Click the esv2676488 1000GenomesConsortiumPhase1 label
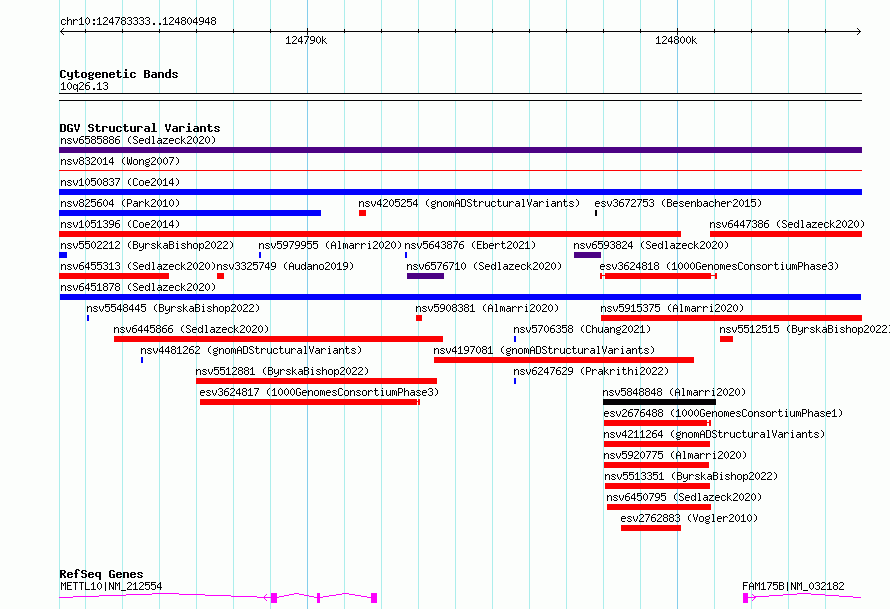The image size is (890, 609). coord(723,413)
